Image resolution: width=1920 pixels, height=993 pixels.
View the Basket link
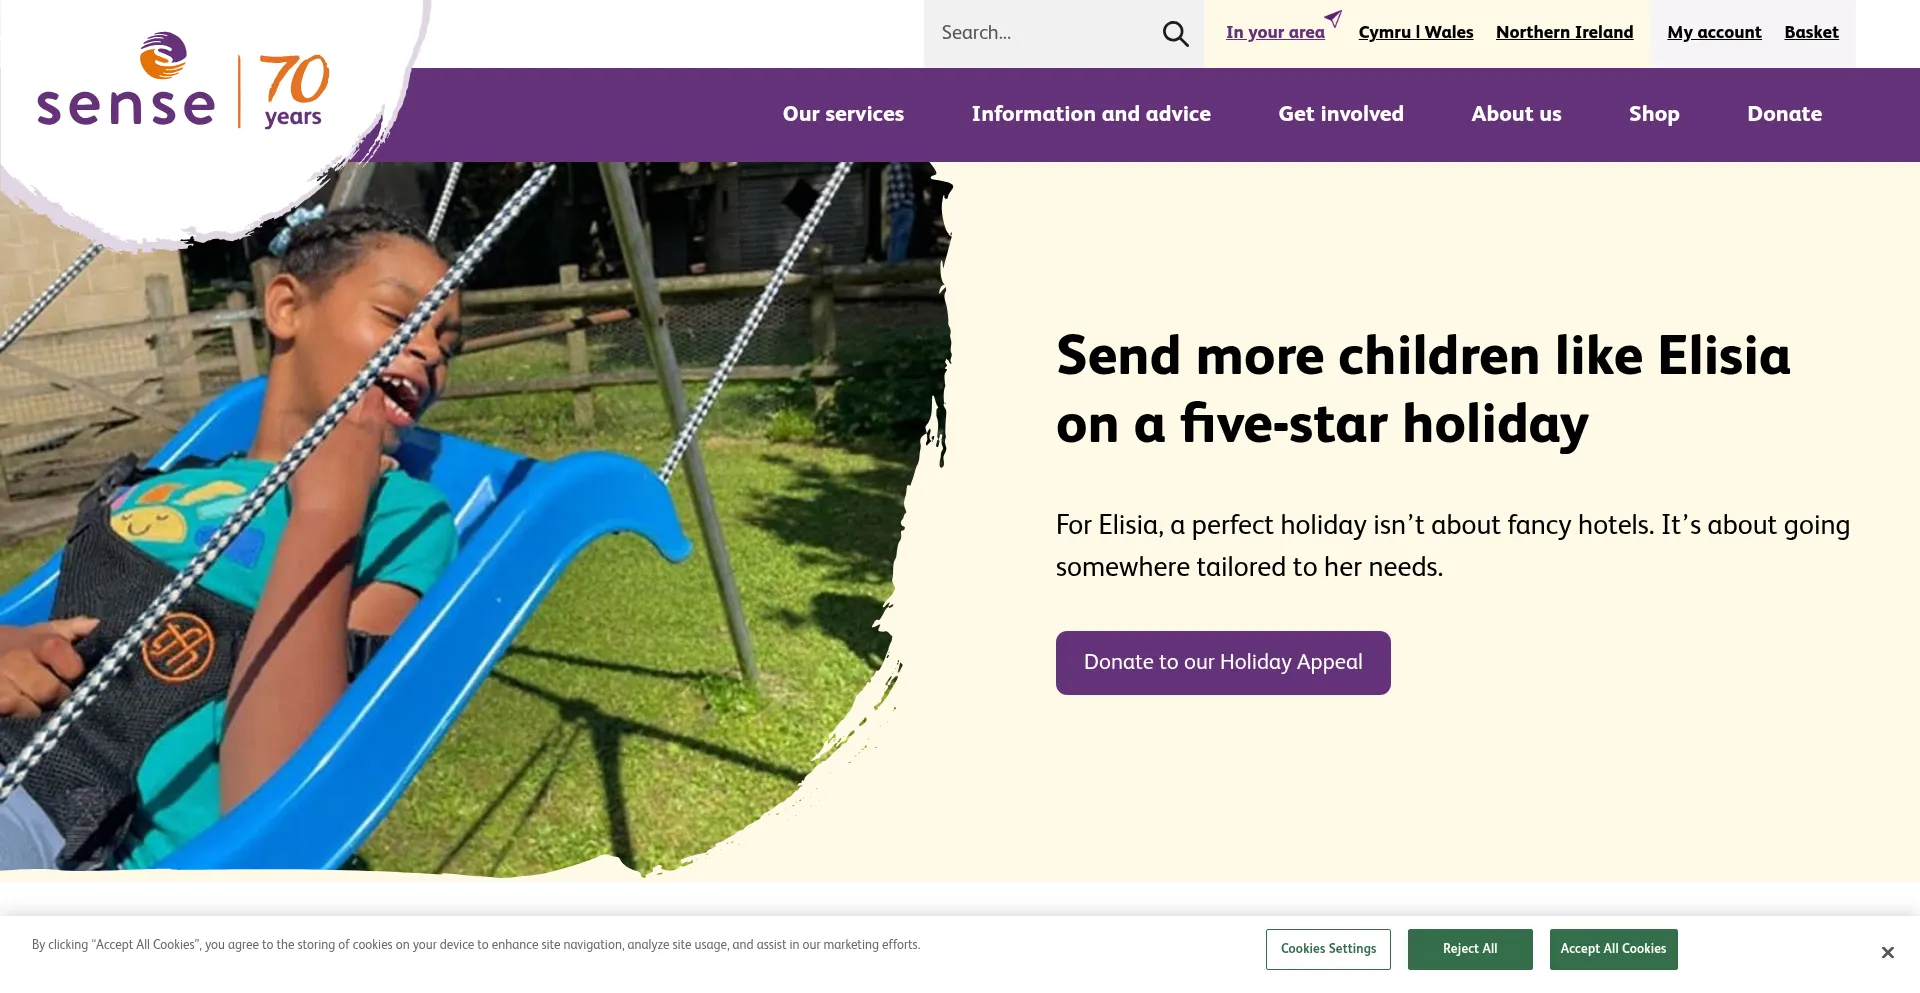[x=1811, y=33]
